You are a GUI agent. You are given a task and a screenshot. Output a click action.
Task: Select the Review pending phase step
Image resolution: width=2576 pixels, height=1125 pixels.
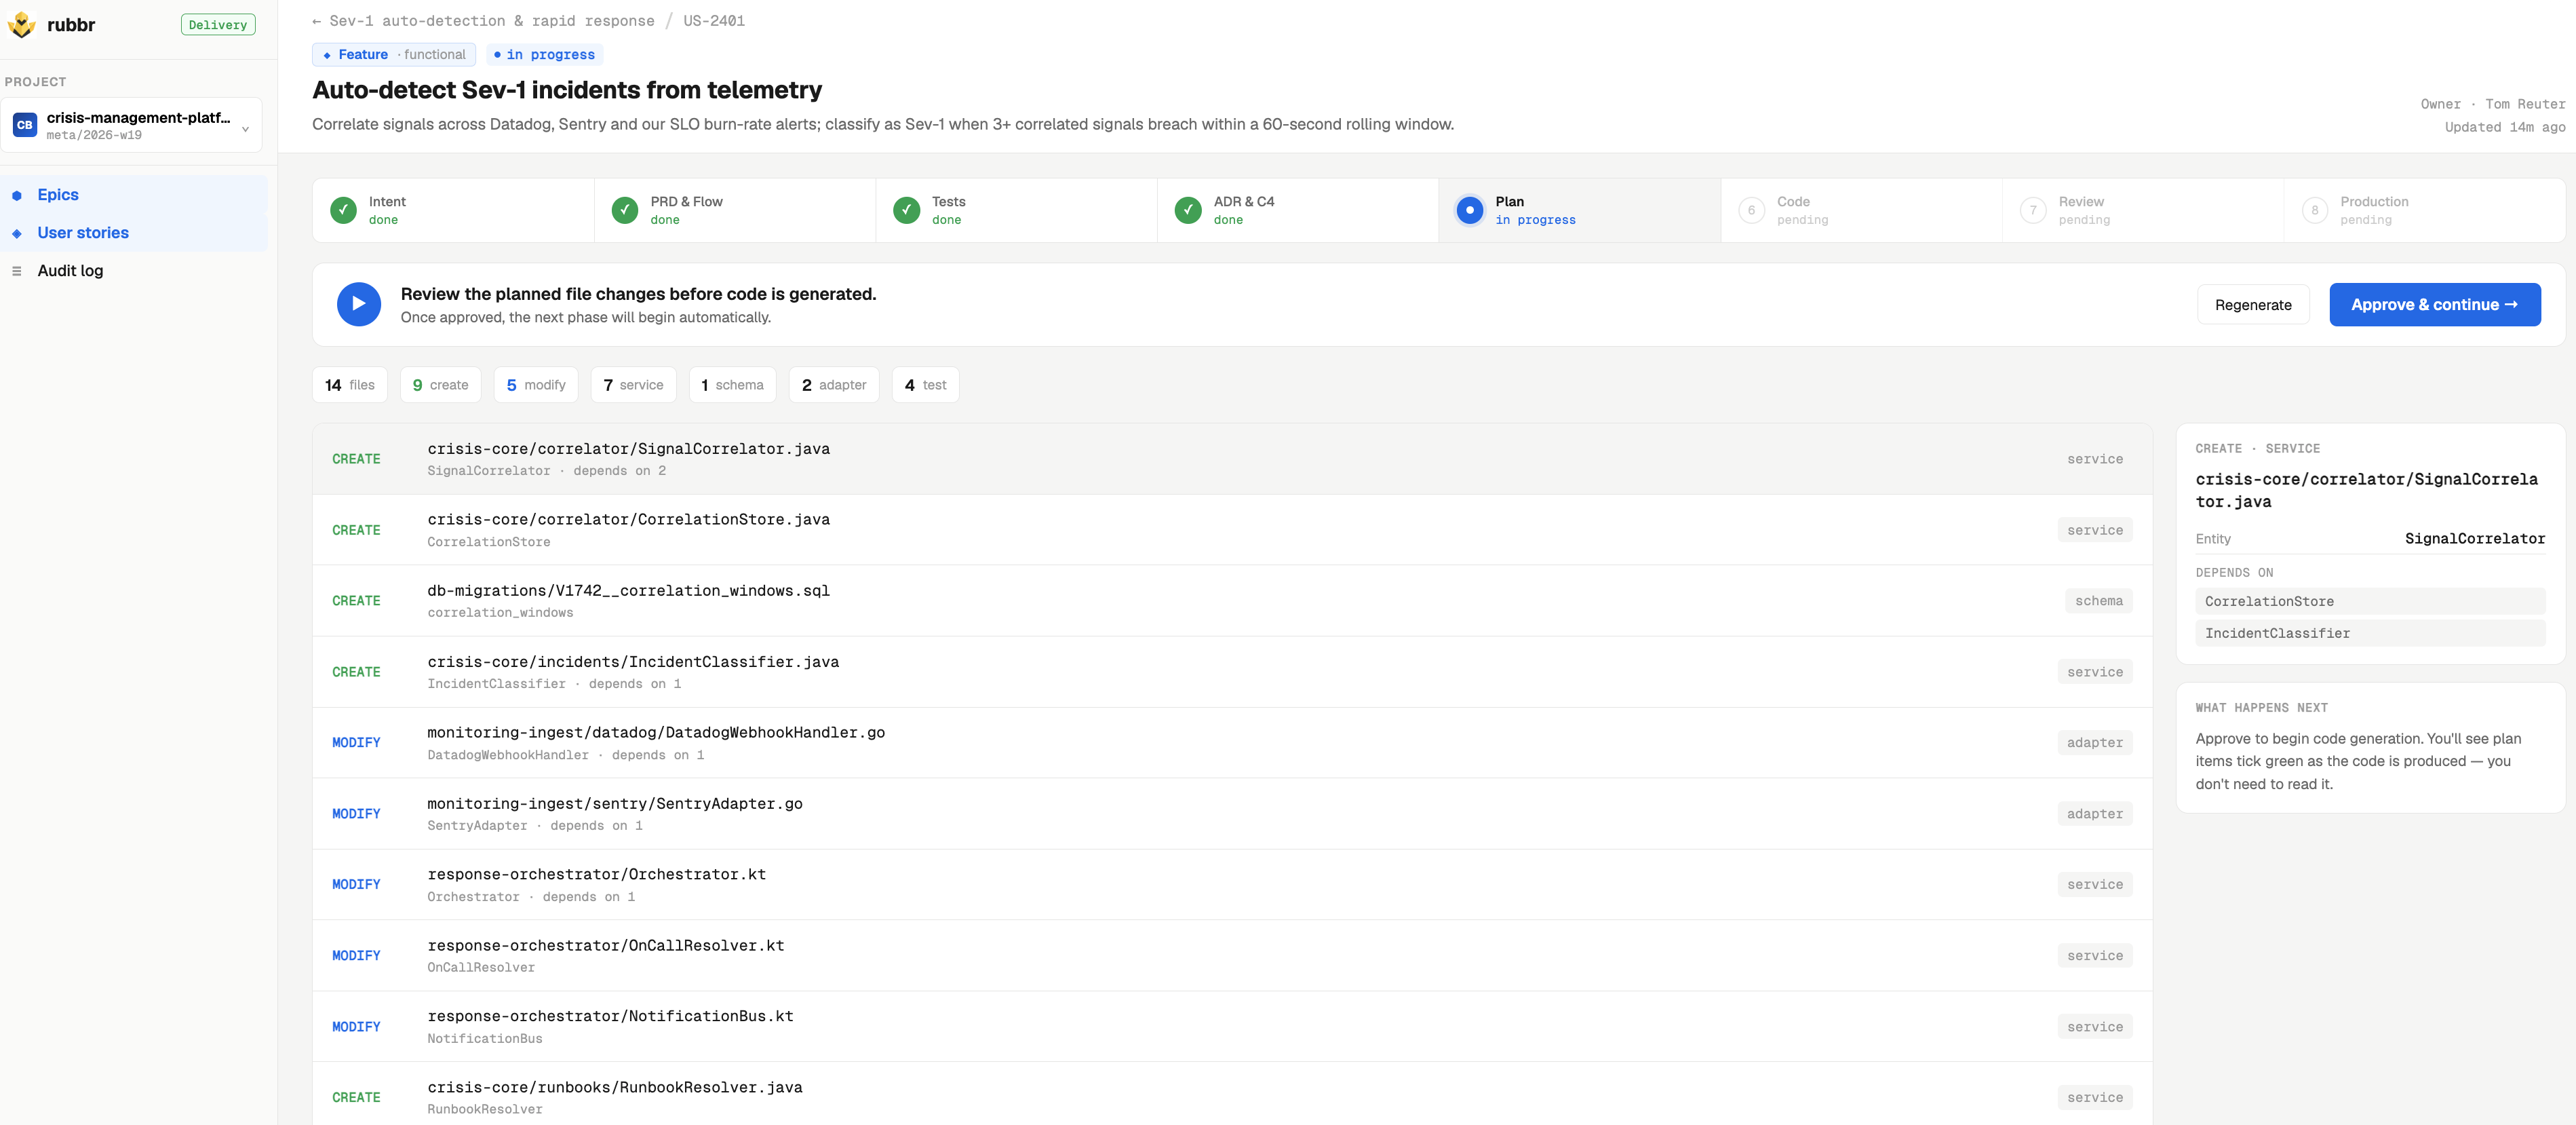click(2143, 210)
